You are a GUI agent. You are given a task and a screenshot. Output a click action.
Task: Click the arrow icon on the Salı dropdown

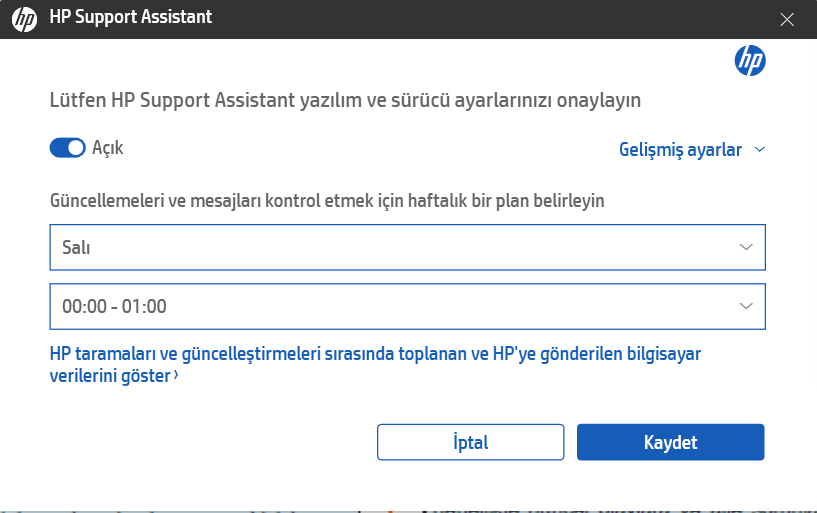[x=746, y=247]
